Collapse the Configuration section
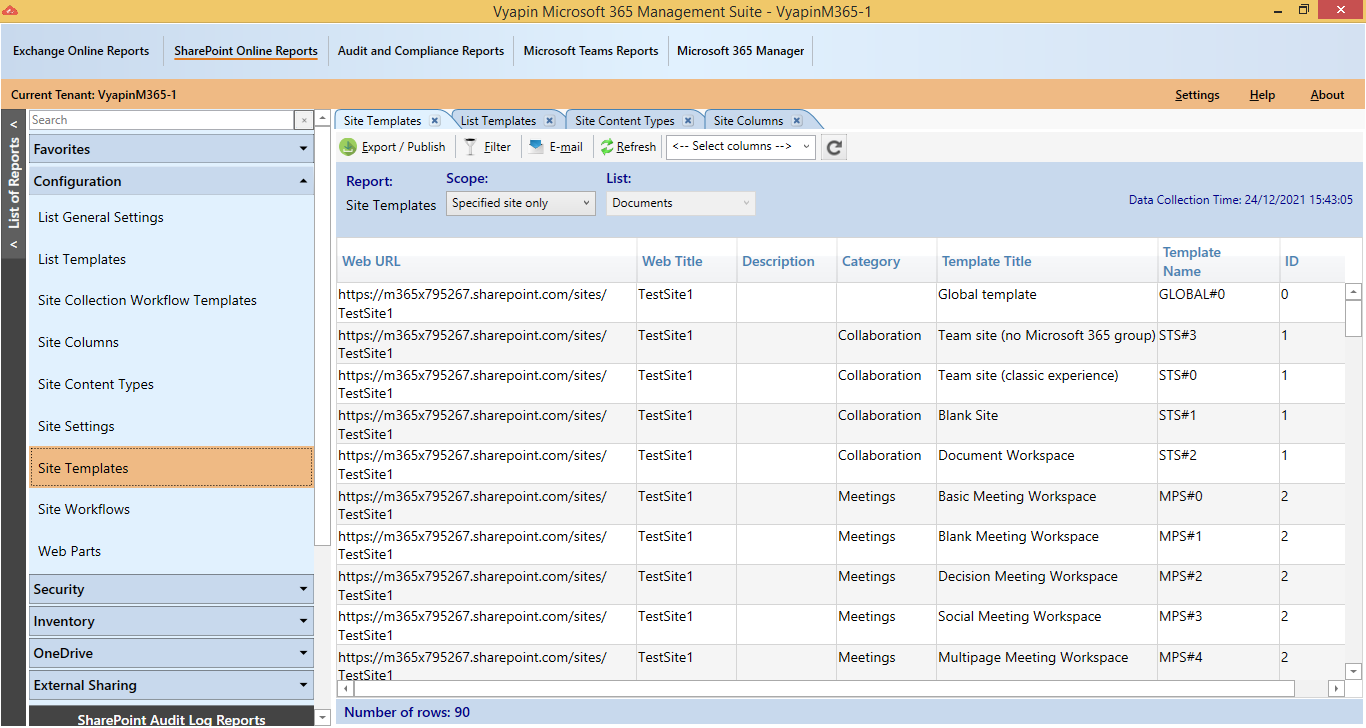This screenshot has height=728, width=1366. (171, 181)
